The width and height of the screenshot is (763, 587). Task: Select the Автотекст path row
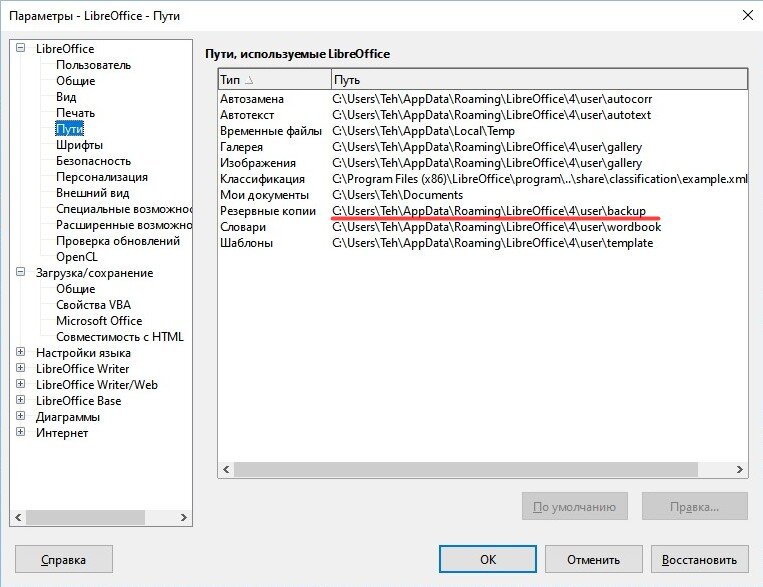pyautogui.click(x=483, y=115)
